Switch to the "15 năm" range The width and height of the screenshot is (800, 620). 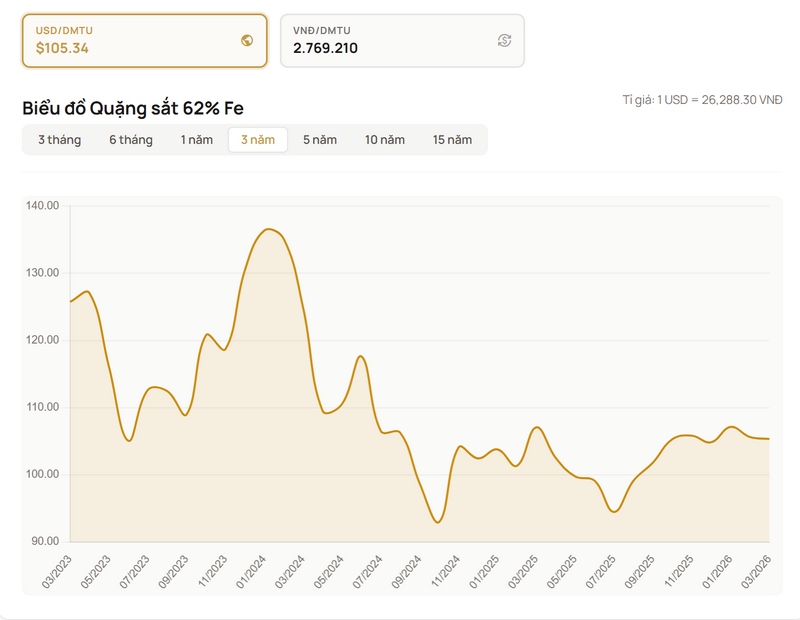[x=452, y=140]
